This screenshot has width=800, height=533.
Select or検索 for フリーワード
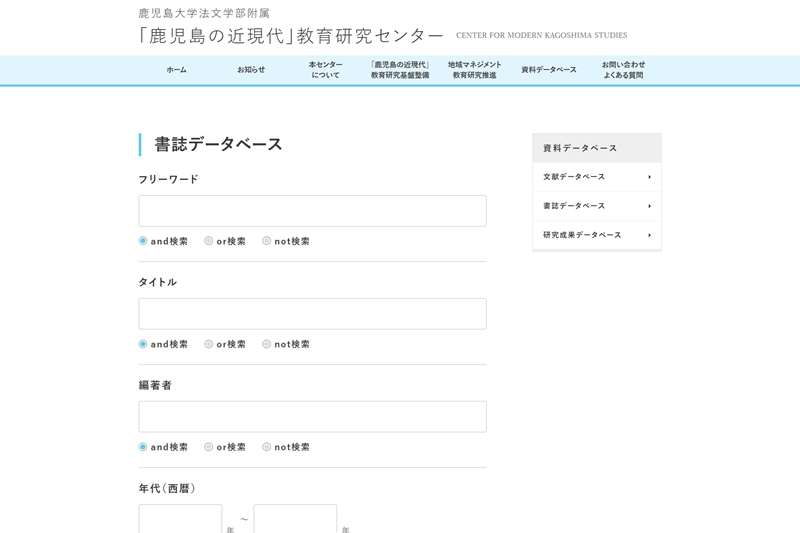click(x=209, y=241)
